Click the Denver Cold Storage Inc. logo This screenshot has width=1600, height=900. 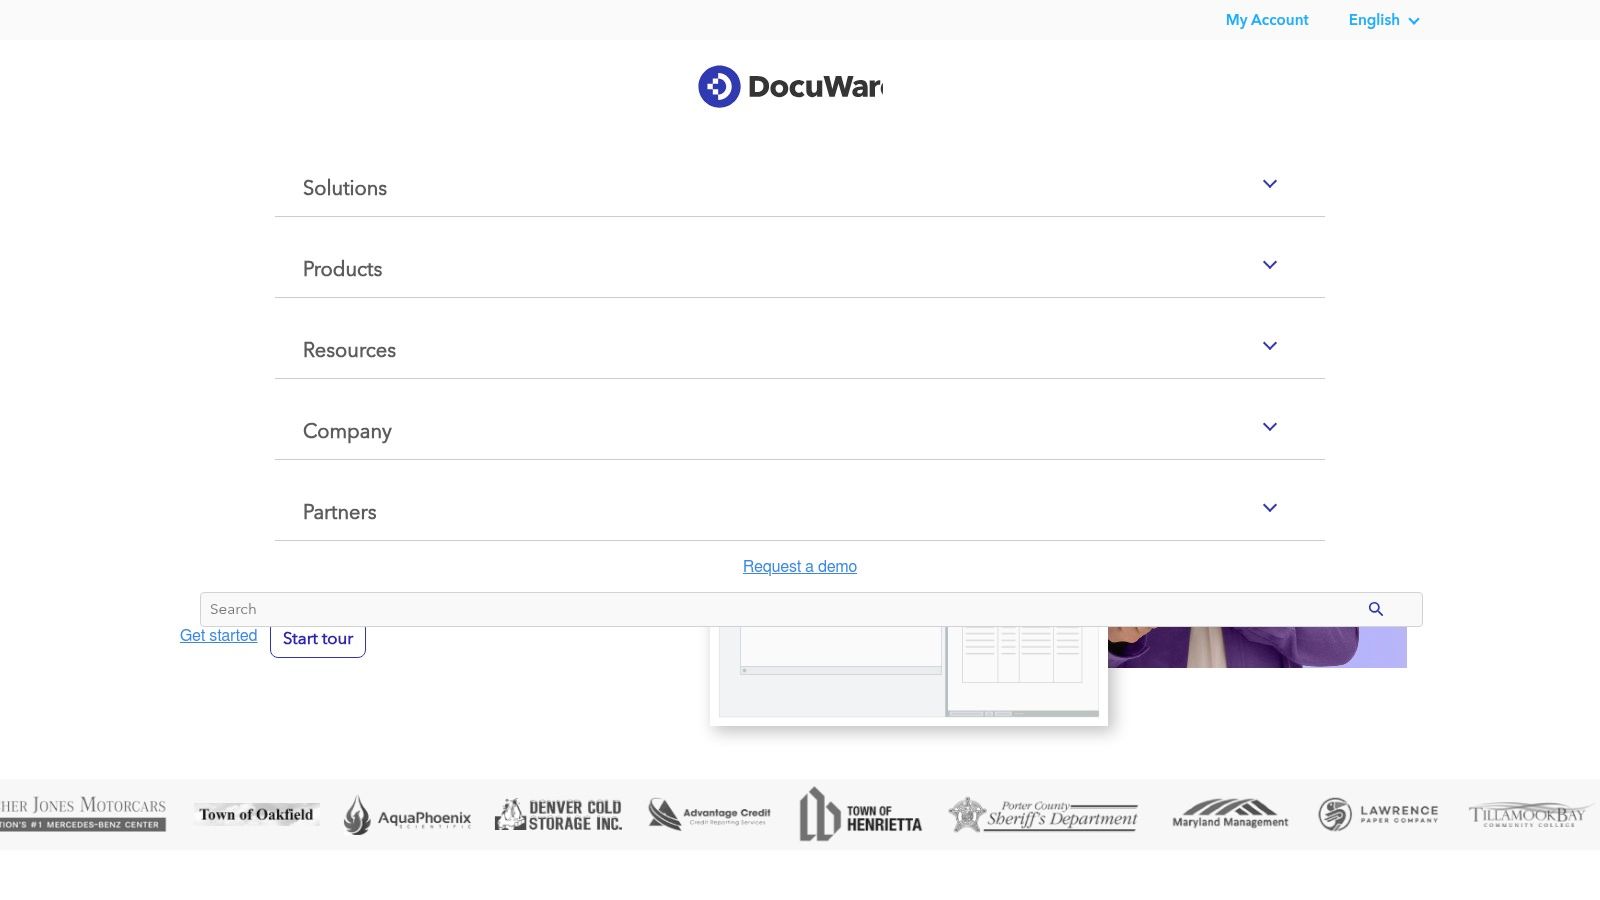(x=559, y=815)
